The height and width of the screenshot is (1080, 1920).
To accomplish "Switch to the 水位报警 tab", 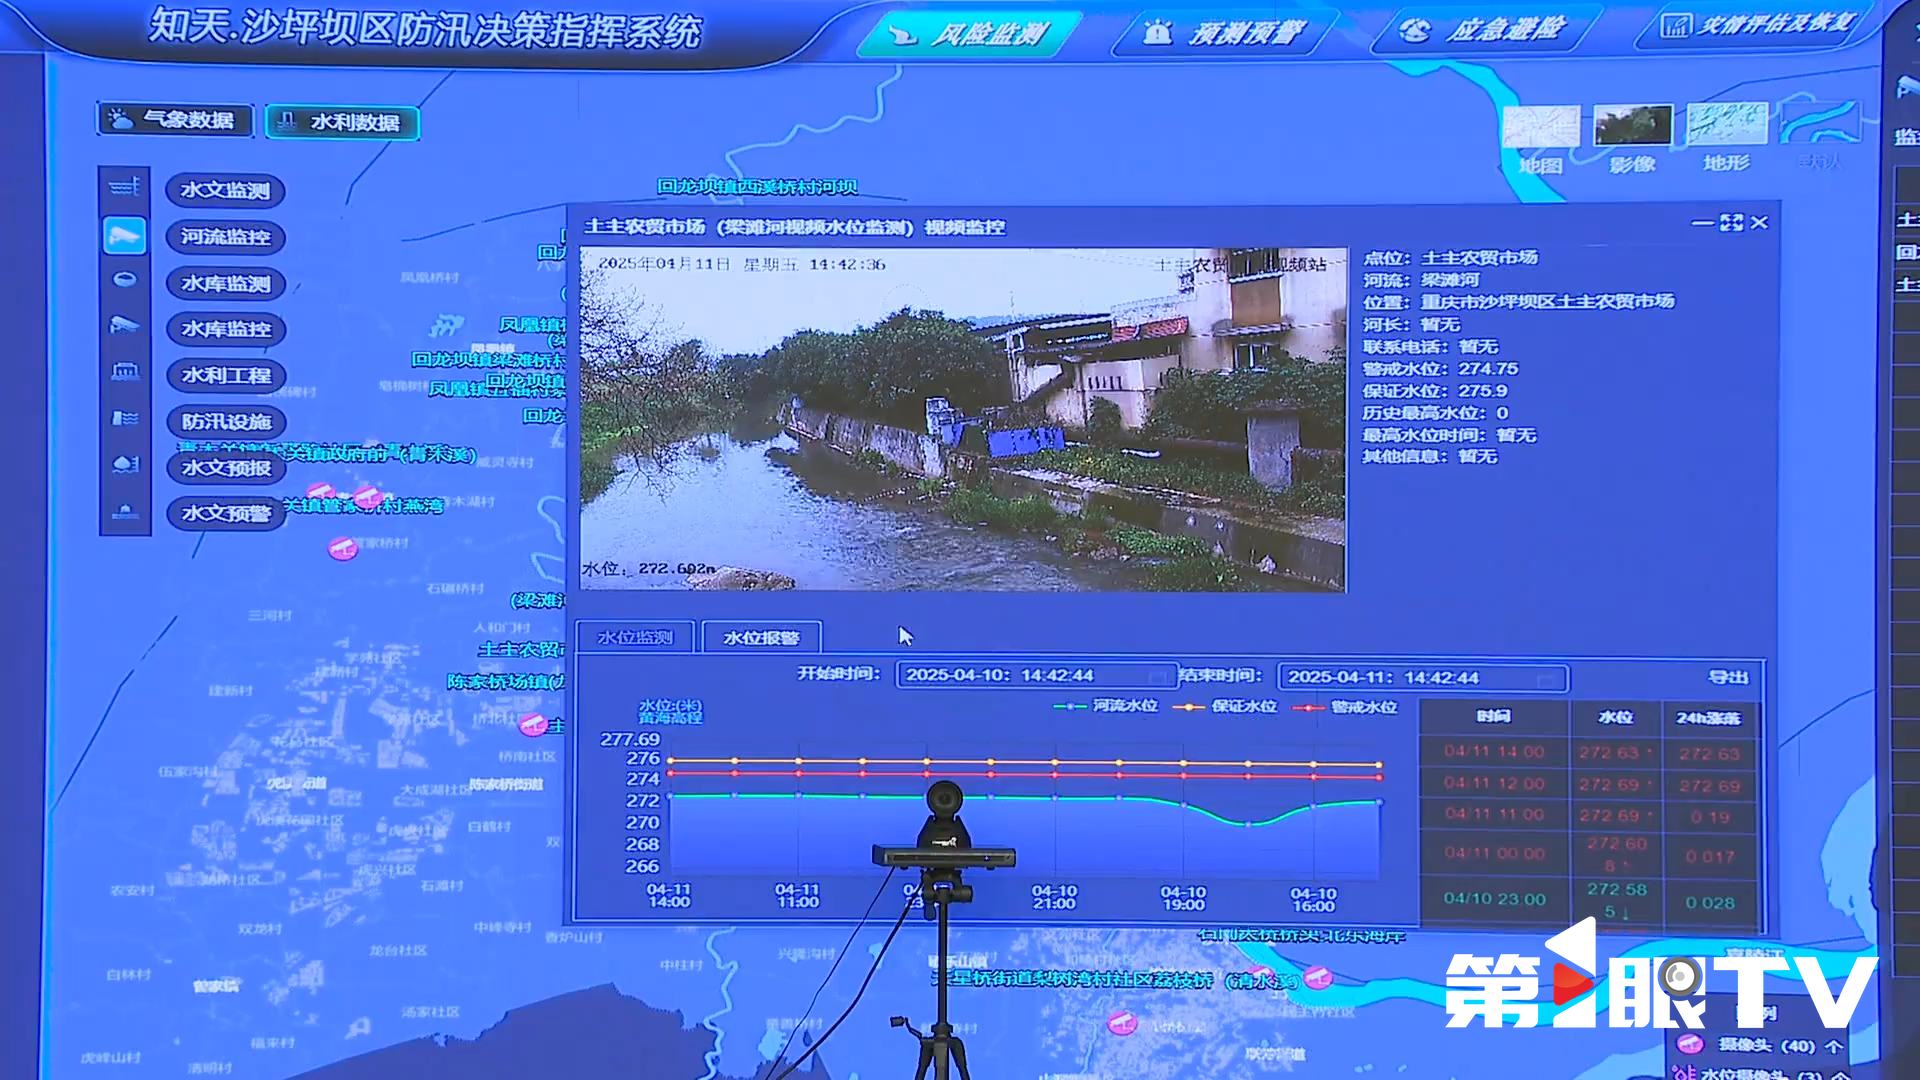I will (x=761, y=638).
